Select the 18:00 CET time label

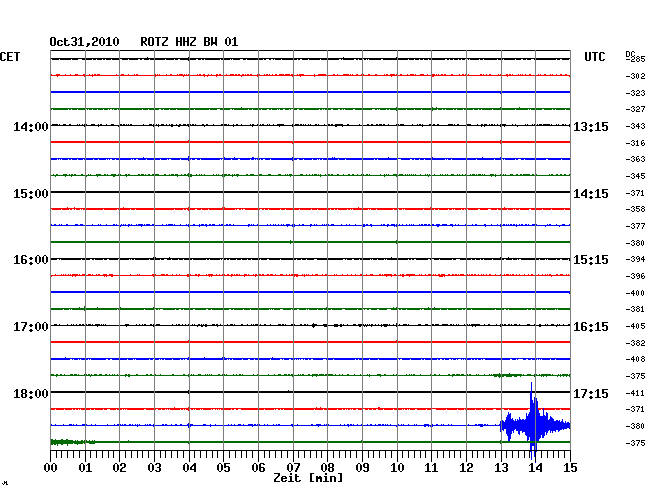[31, 393]
